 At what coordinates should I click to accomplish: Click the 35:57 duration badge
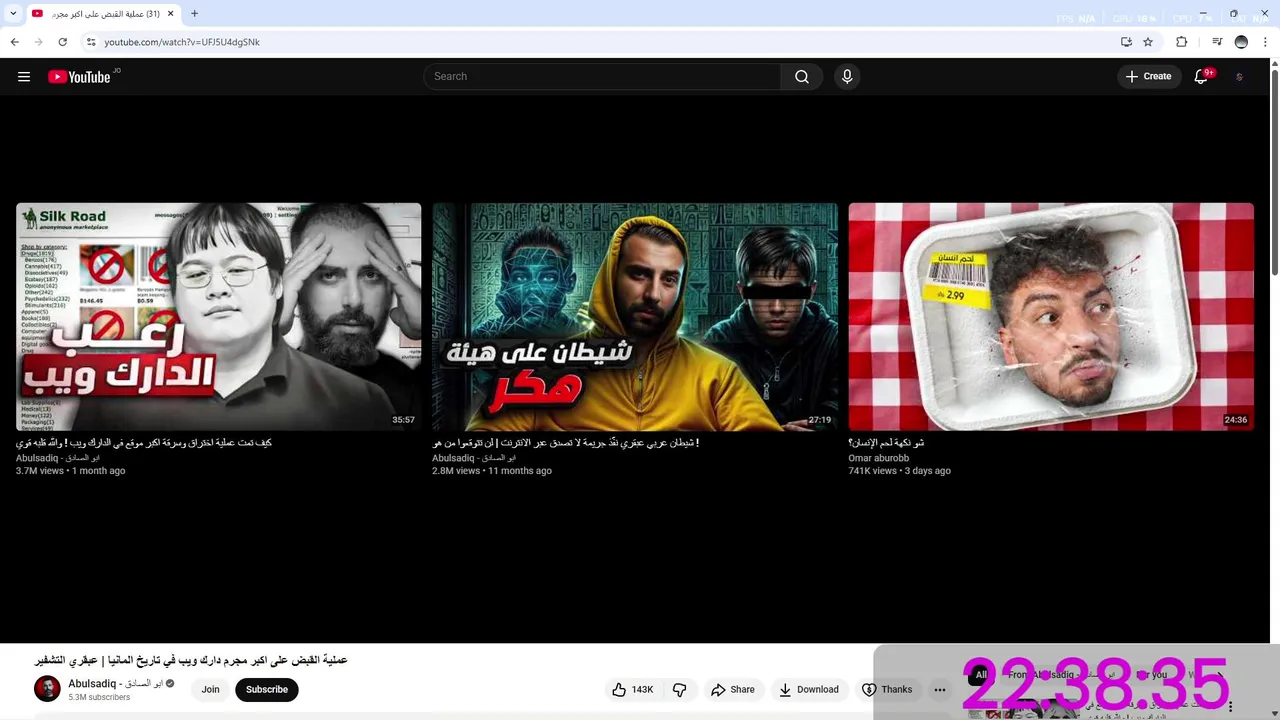[403, 420]
